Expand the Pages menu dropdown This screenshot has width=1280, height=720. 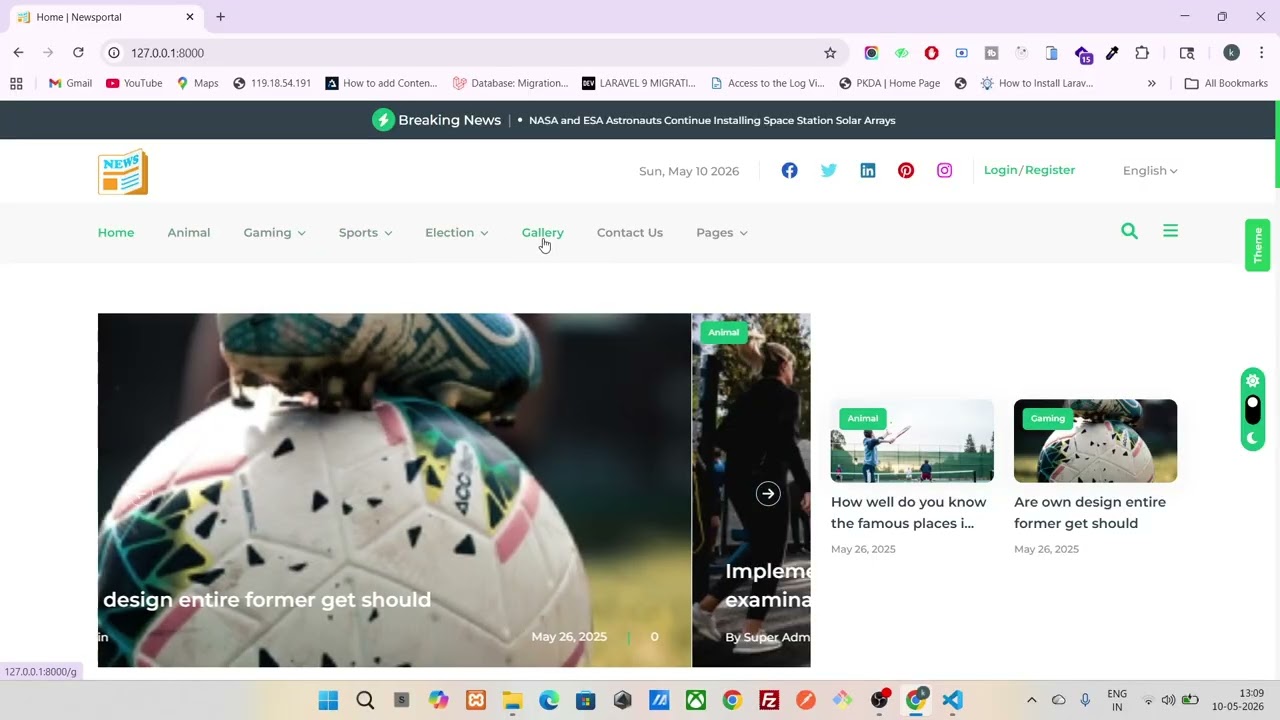[722, 232]
